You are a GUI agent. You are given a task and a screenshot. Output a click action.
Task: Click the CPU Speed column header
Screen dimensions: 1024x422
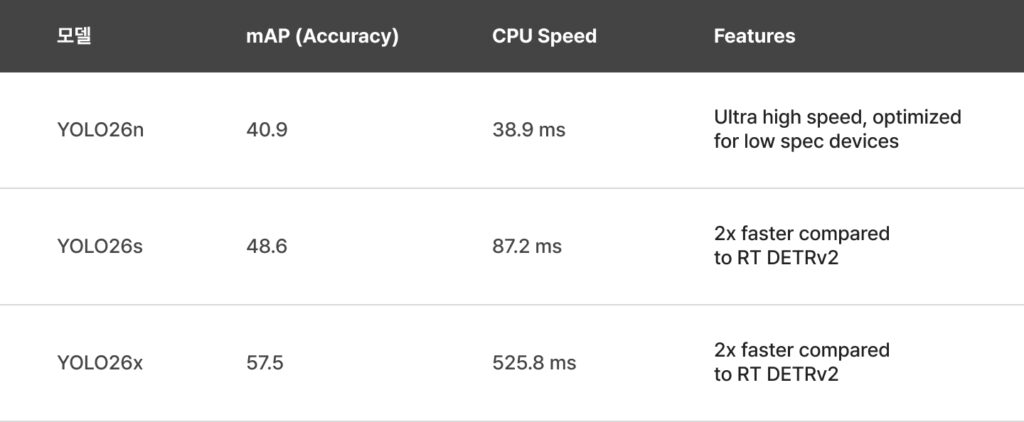coord(544,36)
